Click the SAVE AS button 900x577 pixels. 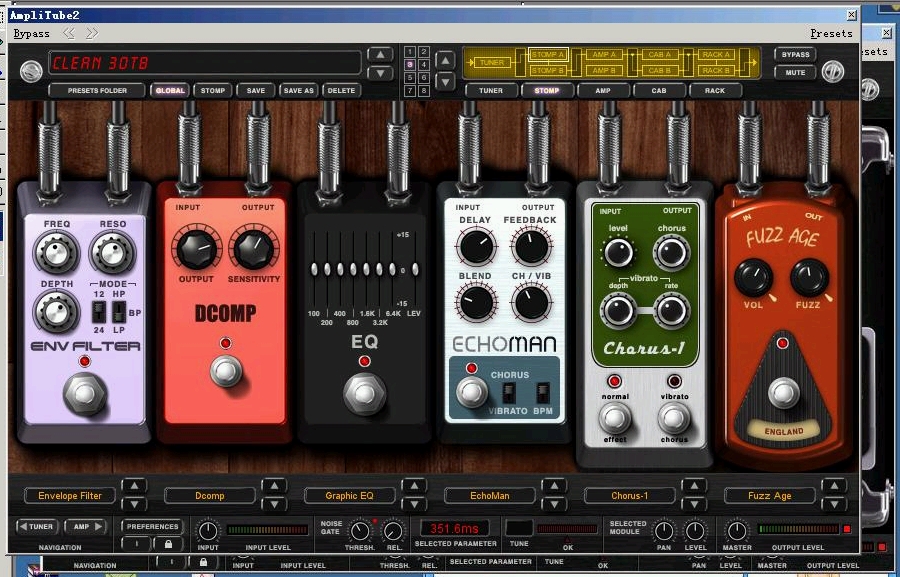coord(298,91)
